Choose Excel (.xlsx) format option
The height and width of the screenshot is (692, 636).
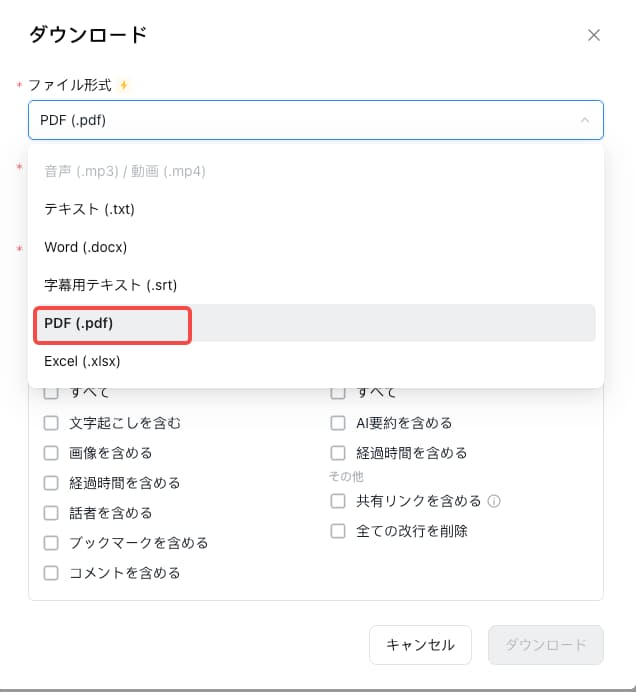82,361
